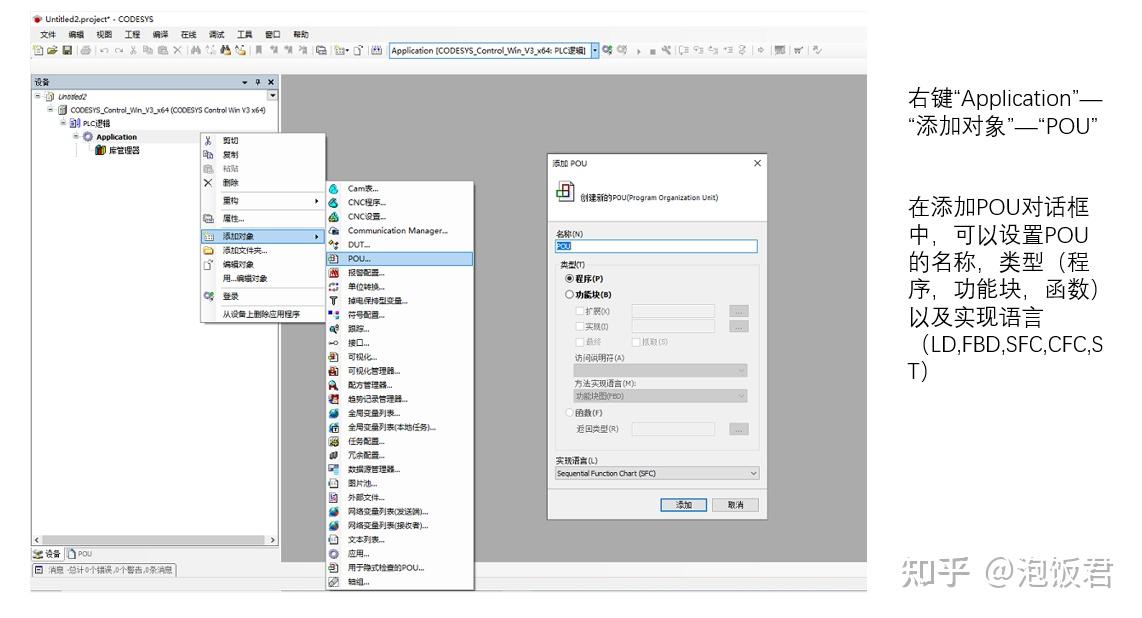
Task: Click the Login icon right of the Application combo
Action: [606, 49]
